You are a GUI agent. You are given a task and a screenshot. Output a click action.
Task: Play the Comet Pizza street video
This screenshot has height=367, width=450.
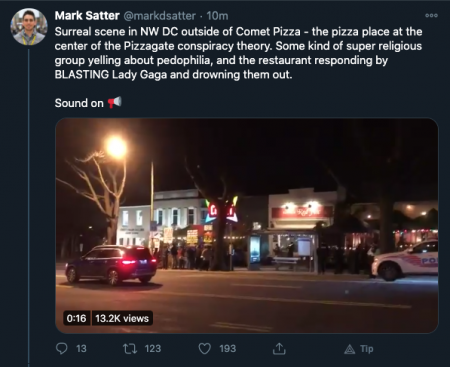[247, 226]
